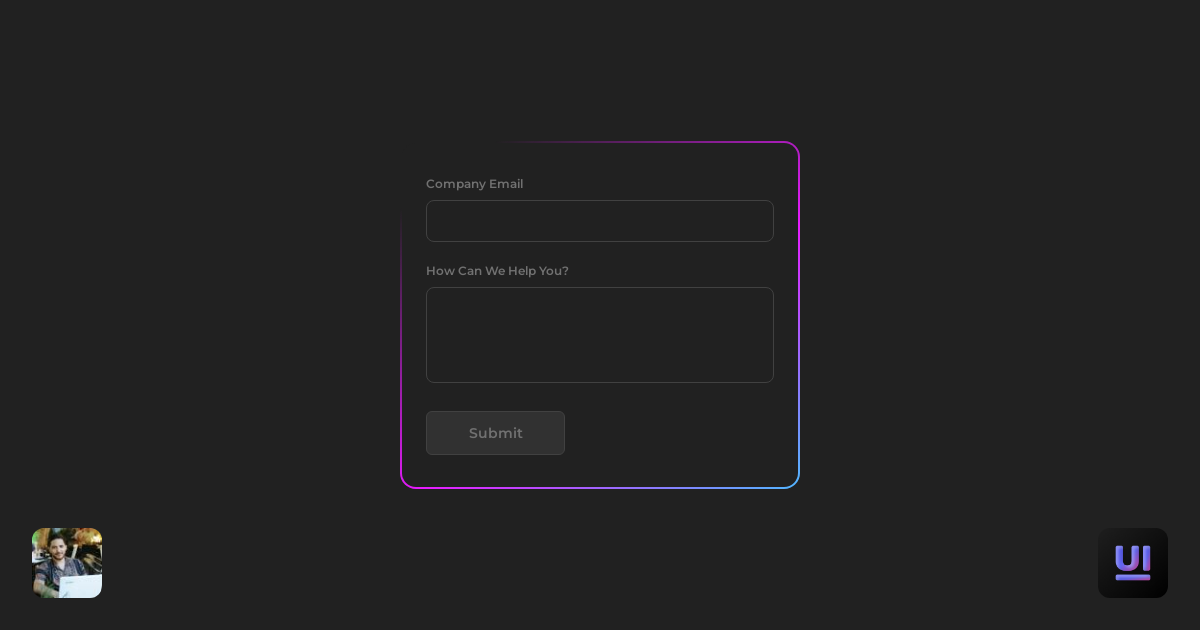1200x630 pixels.
Task: Click the gradient bordered form card
Action: [x=600, y=315]
